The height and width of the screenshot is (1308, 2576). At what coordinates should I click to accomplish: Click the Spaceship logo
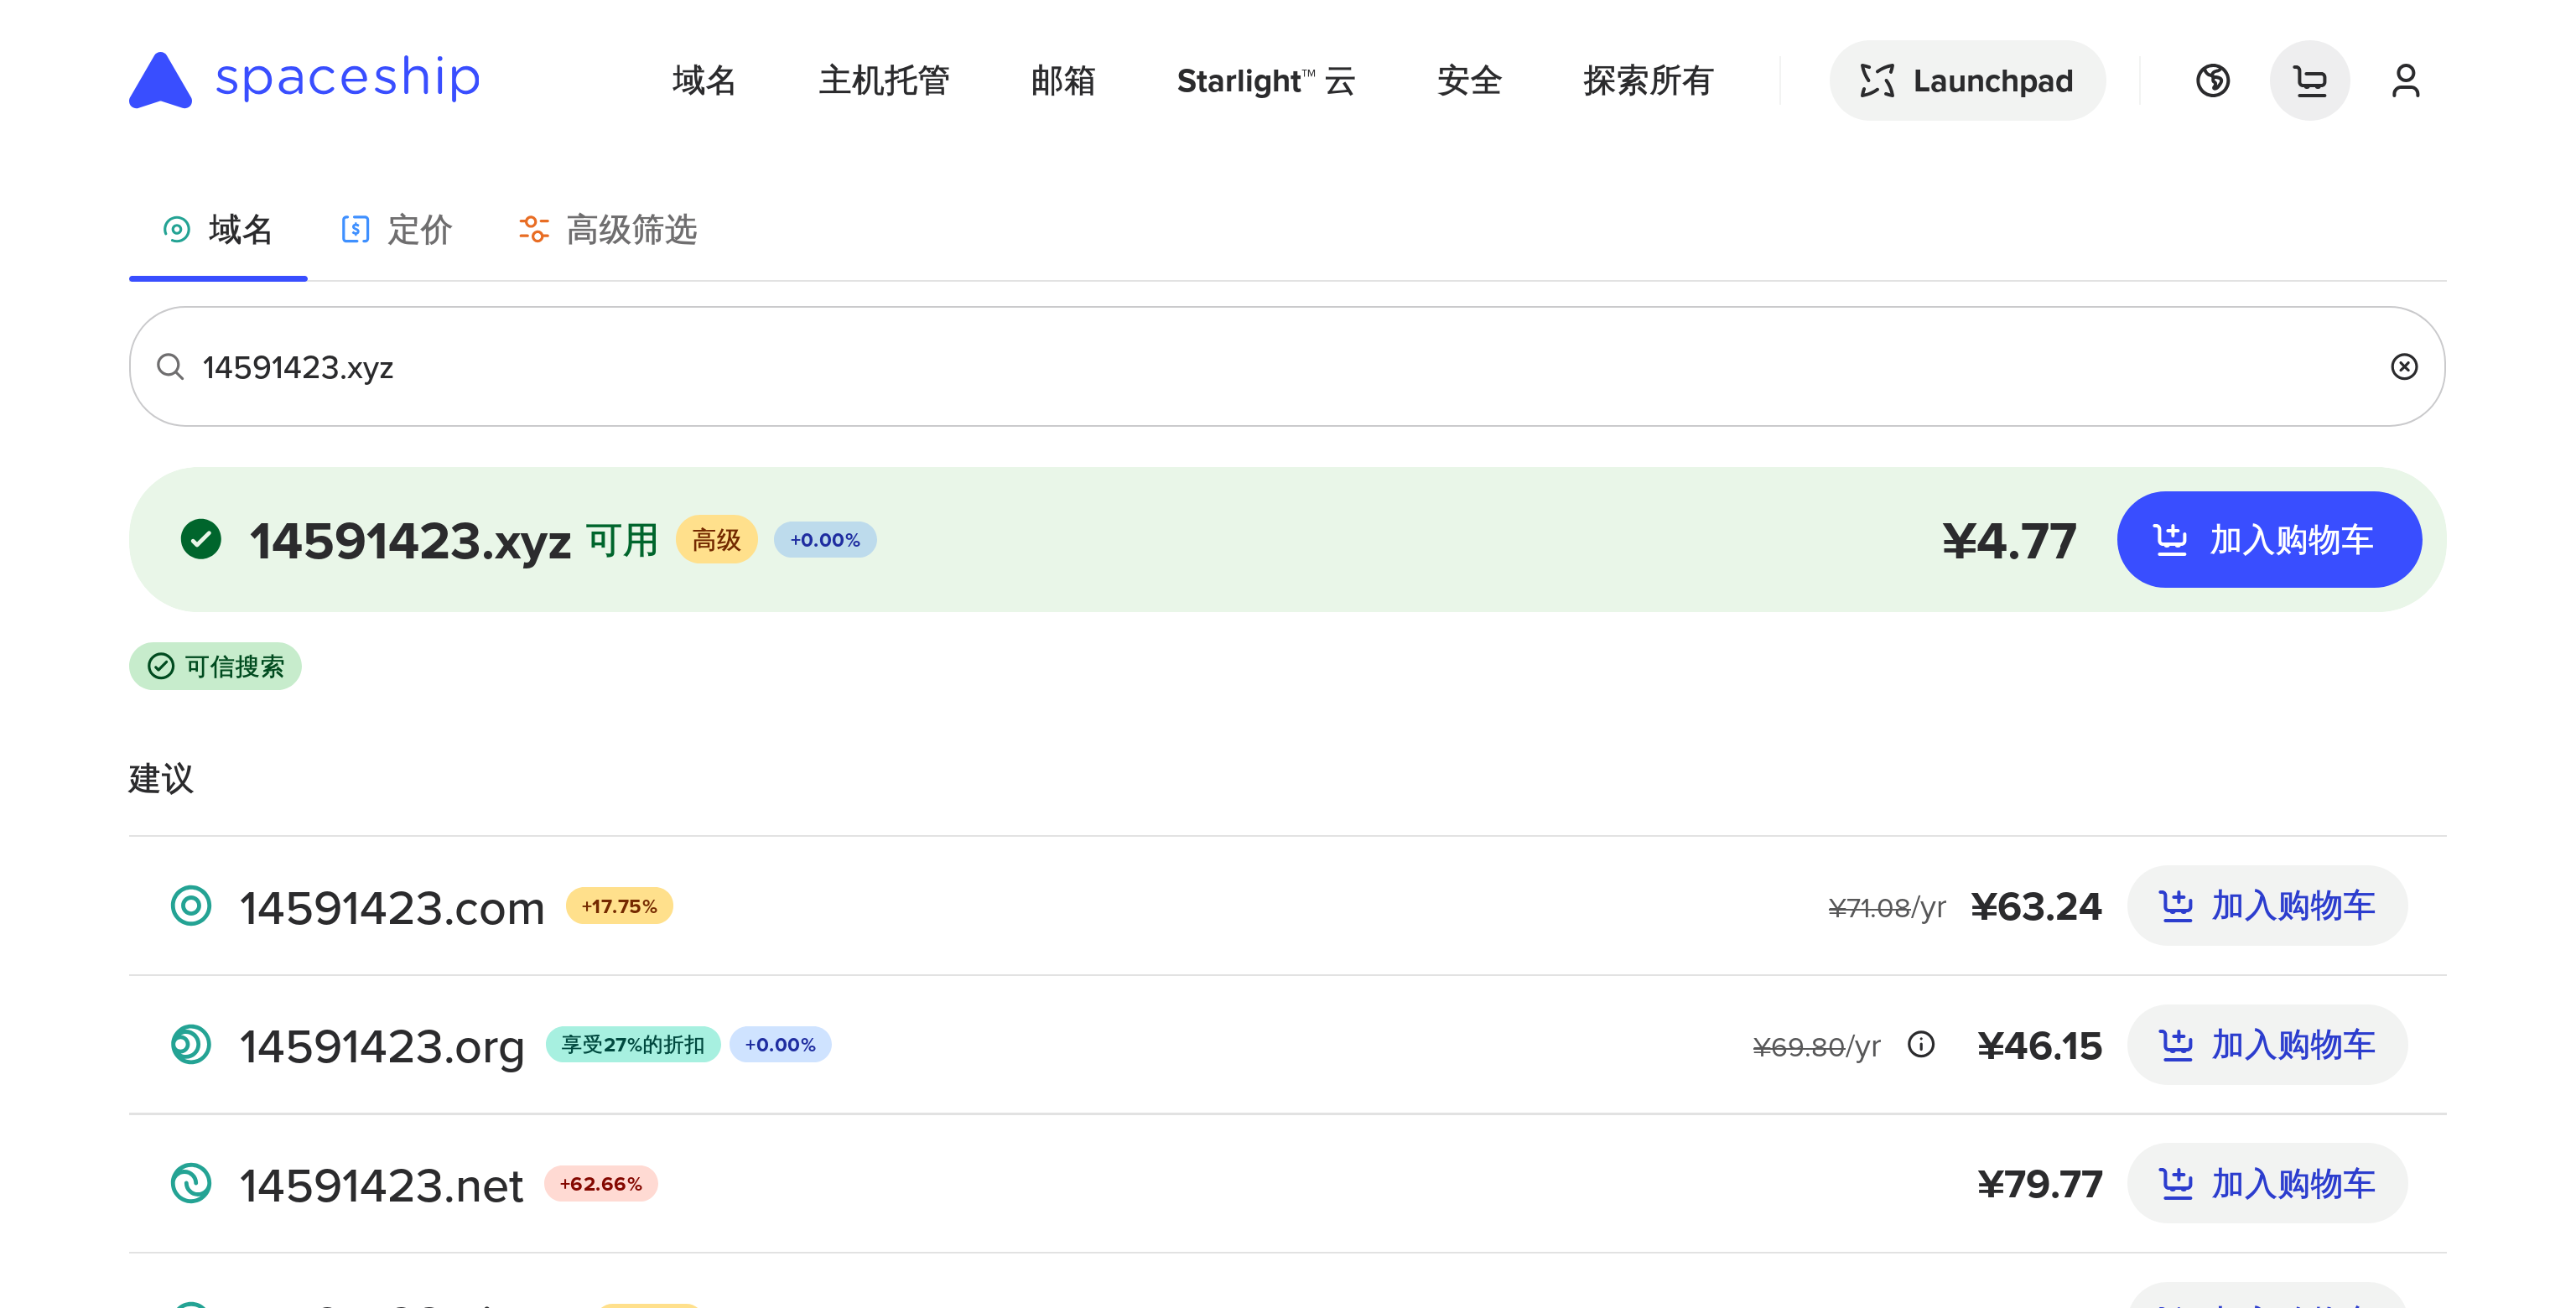pyautogui.click(x=304, y=79)
